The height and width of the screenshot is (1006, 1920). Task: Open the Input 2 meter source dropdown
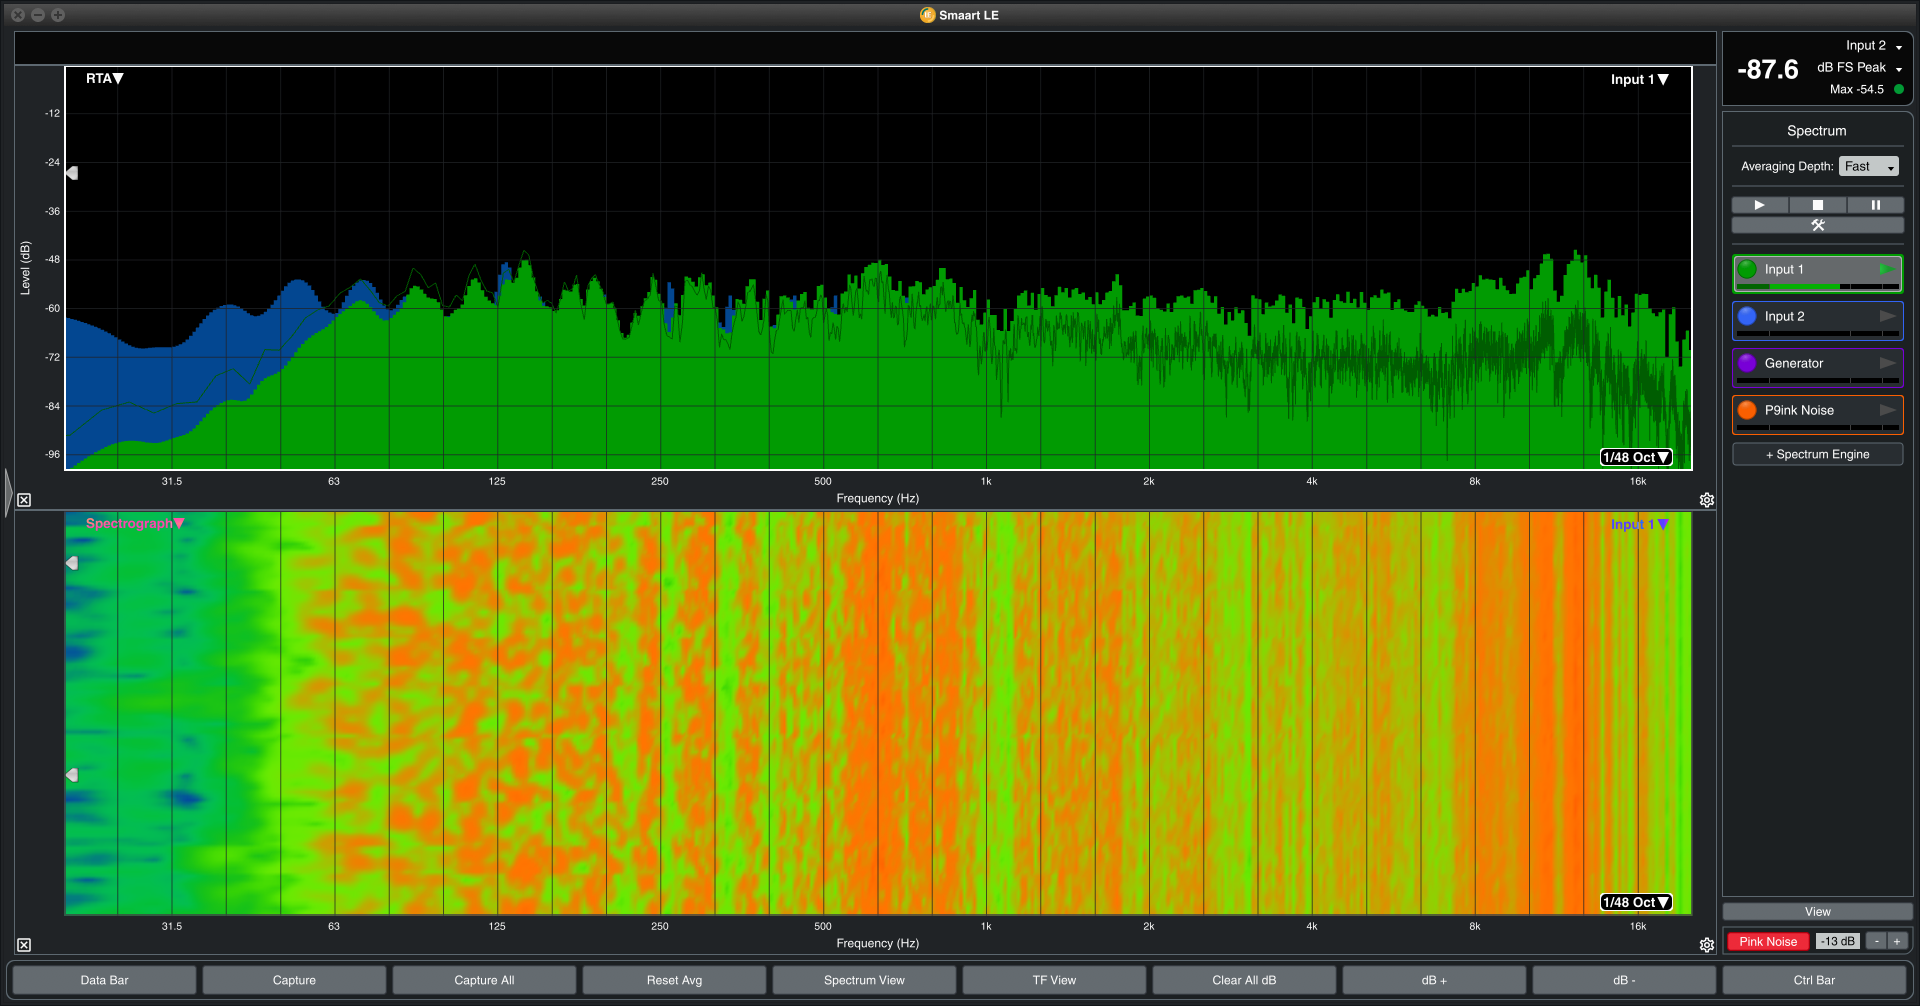coord(1874,46)
